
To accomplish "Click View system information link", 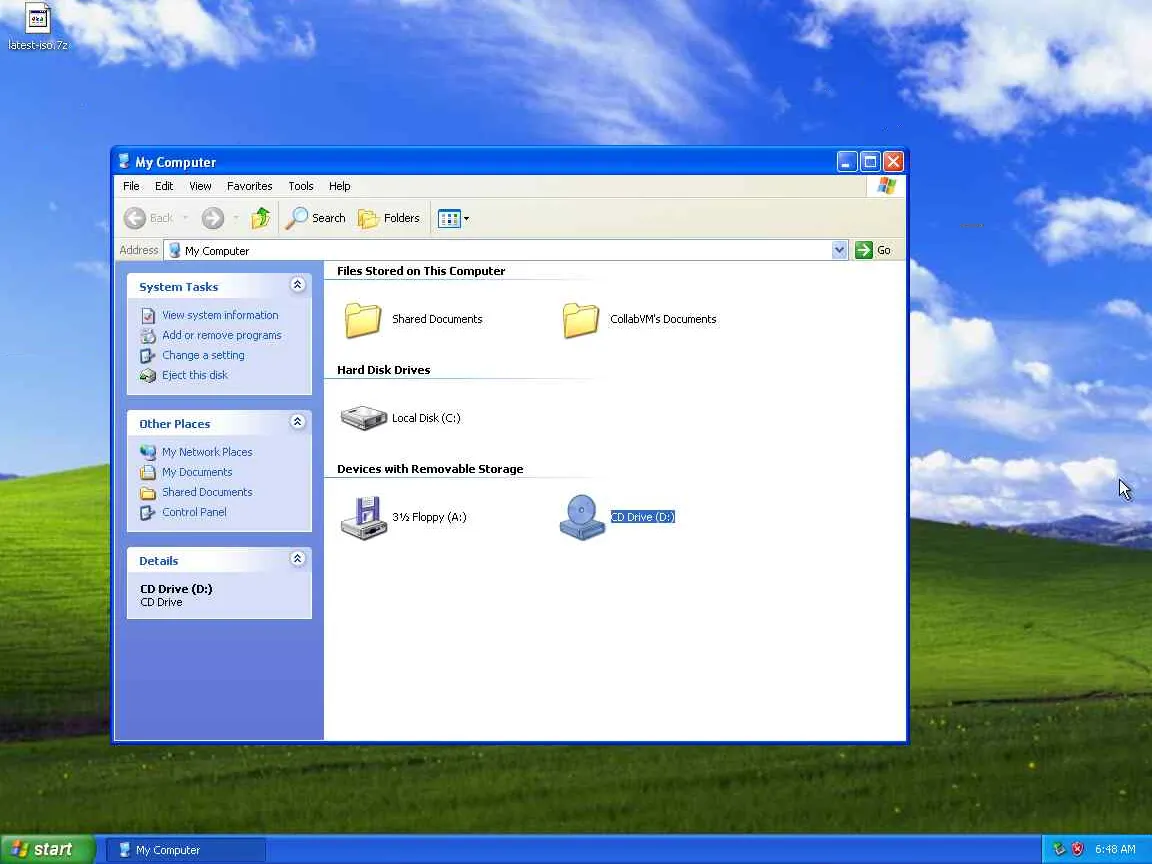I will 220,315.
